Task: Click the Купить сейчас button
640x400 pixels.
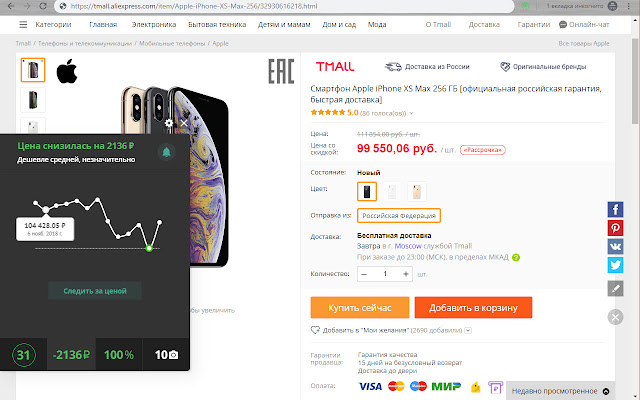Action: 360,307
